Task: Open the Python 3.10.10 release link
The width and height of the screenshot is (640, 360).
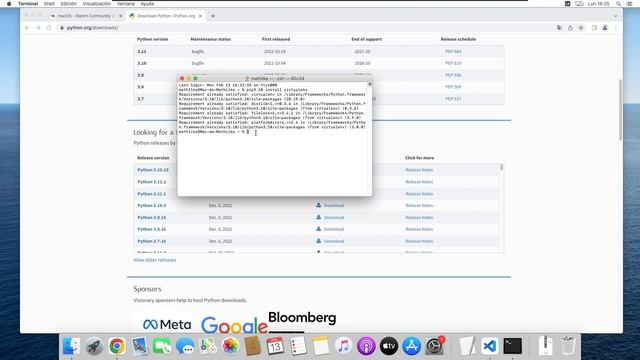Action: tap(153, 170)
